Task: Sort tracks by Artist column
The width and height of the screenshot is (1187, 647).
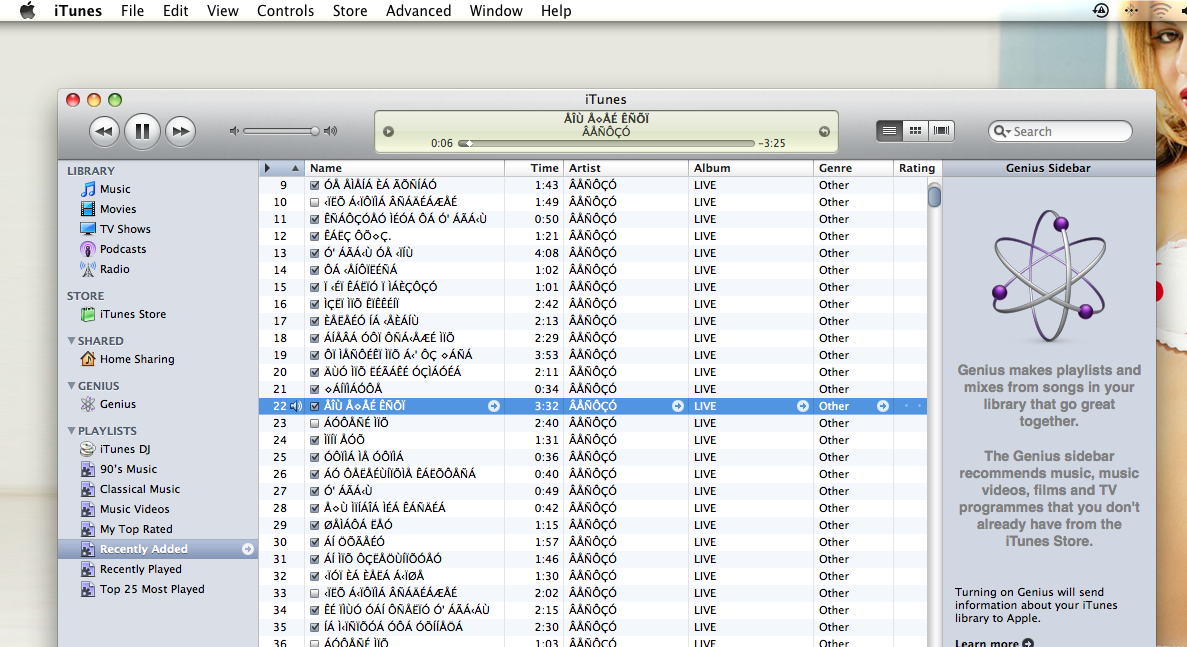Action: (626, 168)
